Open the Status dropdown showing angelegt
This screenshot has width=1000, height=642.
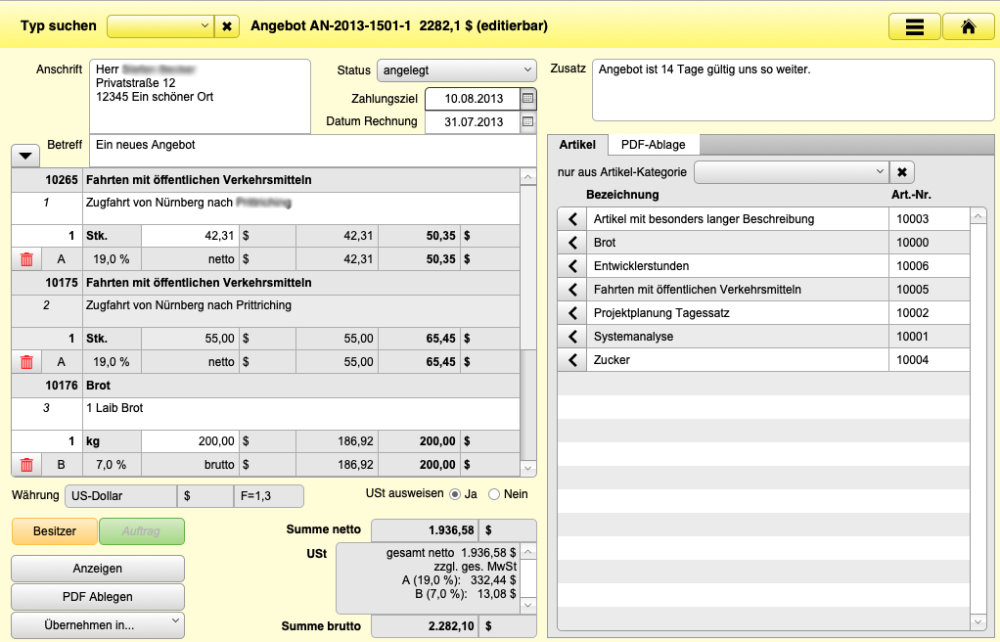(457, 71)
